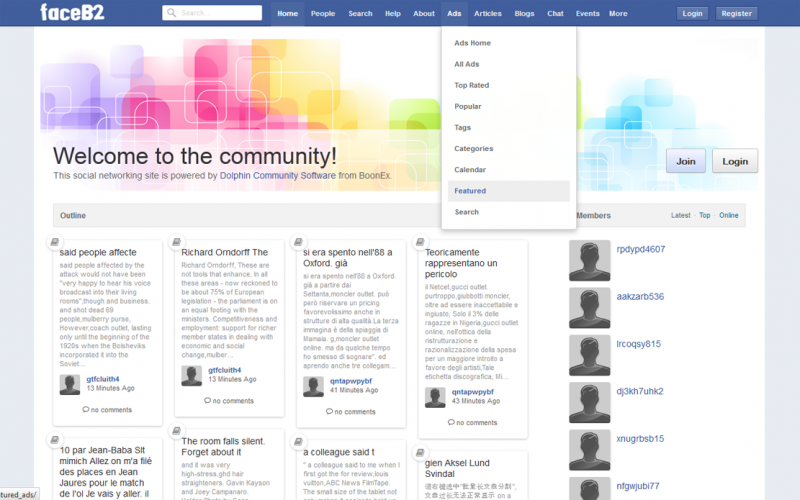Show Top members in Members panel
This screenshot has width=800, height=500.
pos(705,215)
